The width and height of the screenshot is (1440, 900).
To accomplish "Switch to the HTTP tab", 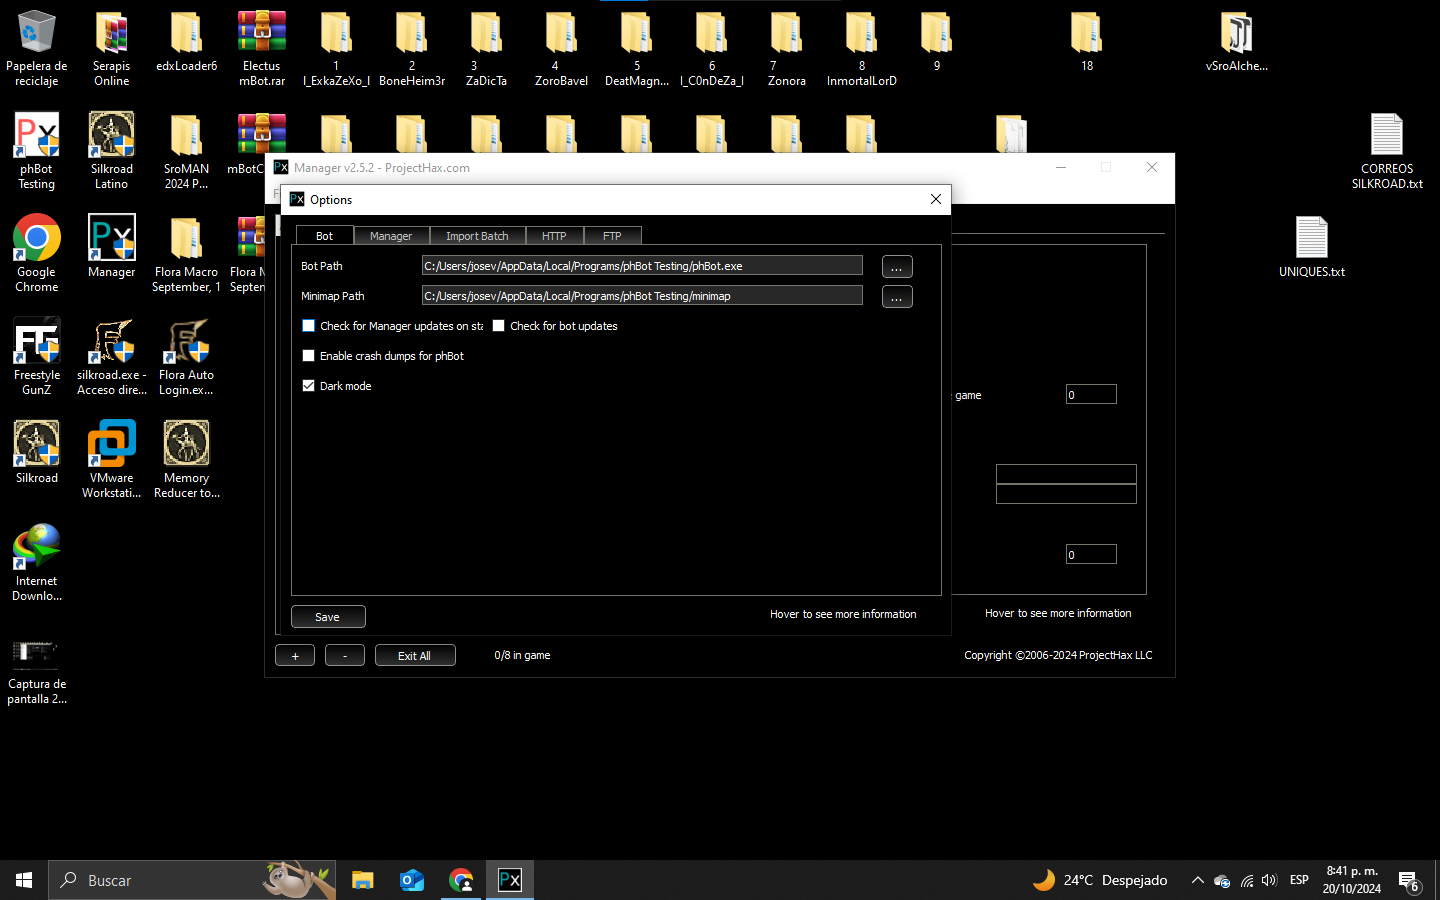I will [x=554, y=236].
